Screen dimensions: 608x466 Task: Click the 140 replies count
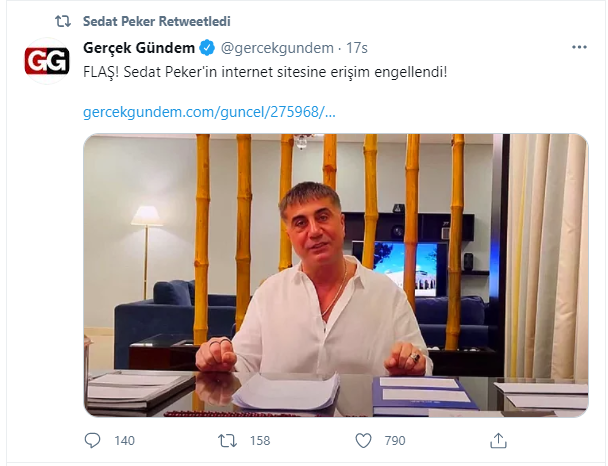point(124,441)
